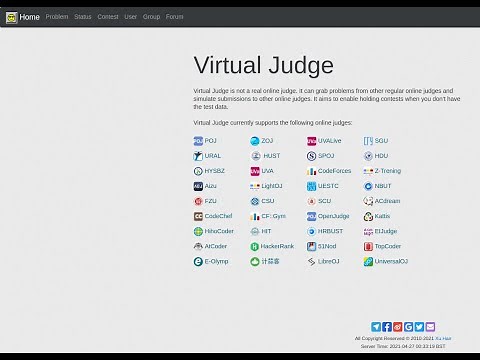Click the NBUT judge icon
This screenshot has height=360, width=480.
368,186
